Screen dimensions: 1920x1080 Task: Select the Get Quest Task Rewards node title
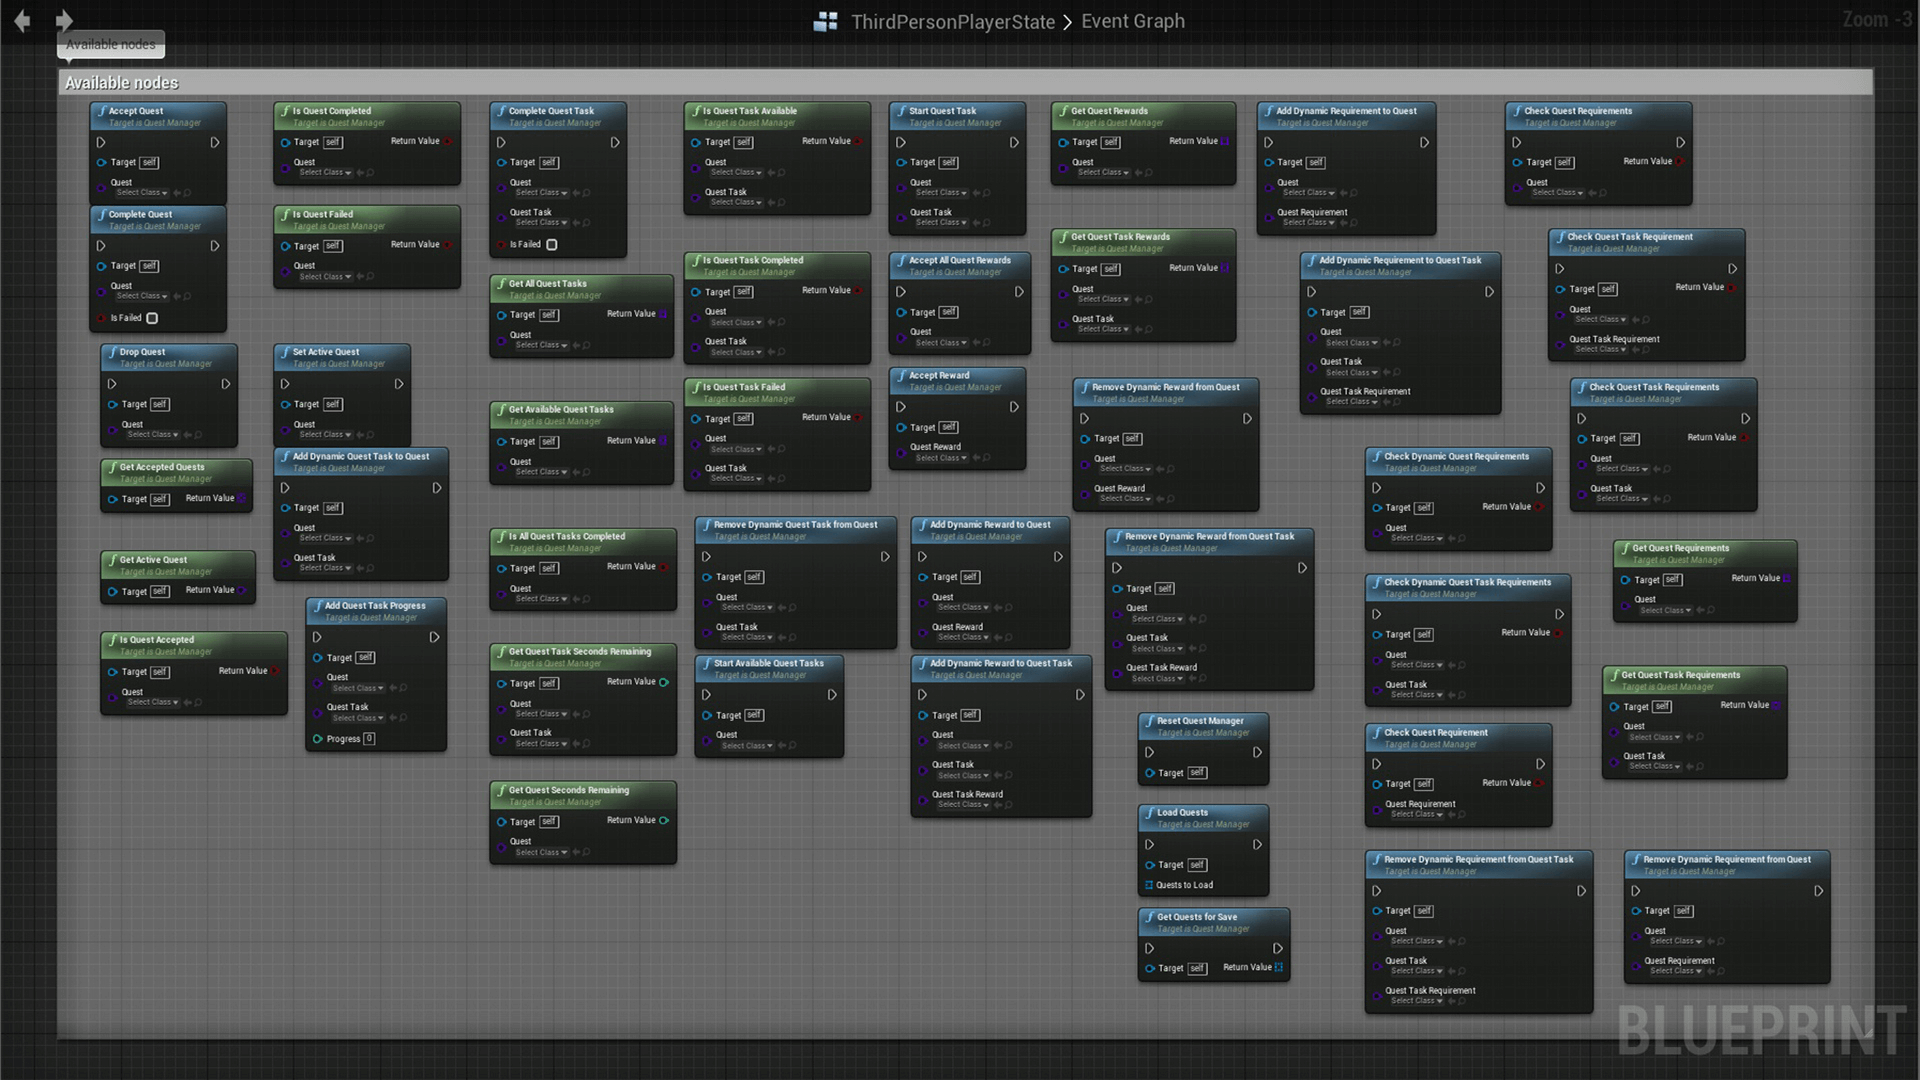coord(1120,237)
